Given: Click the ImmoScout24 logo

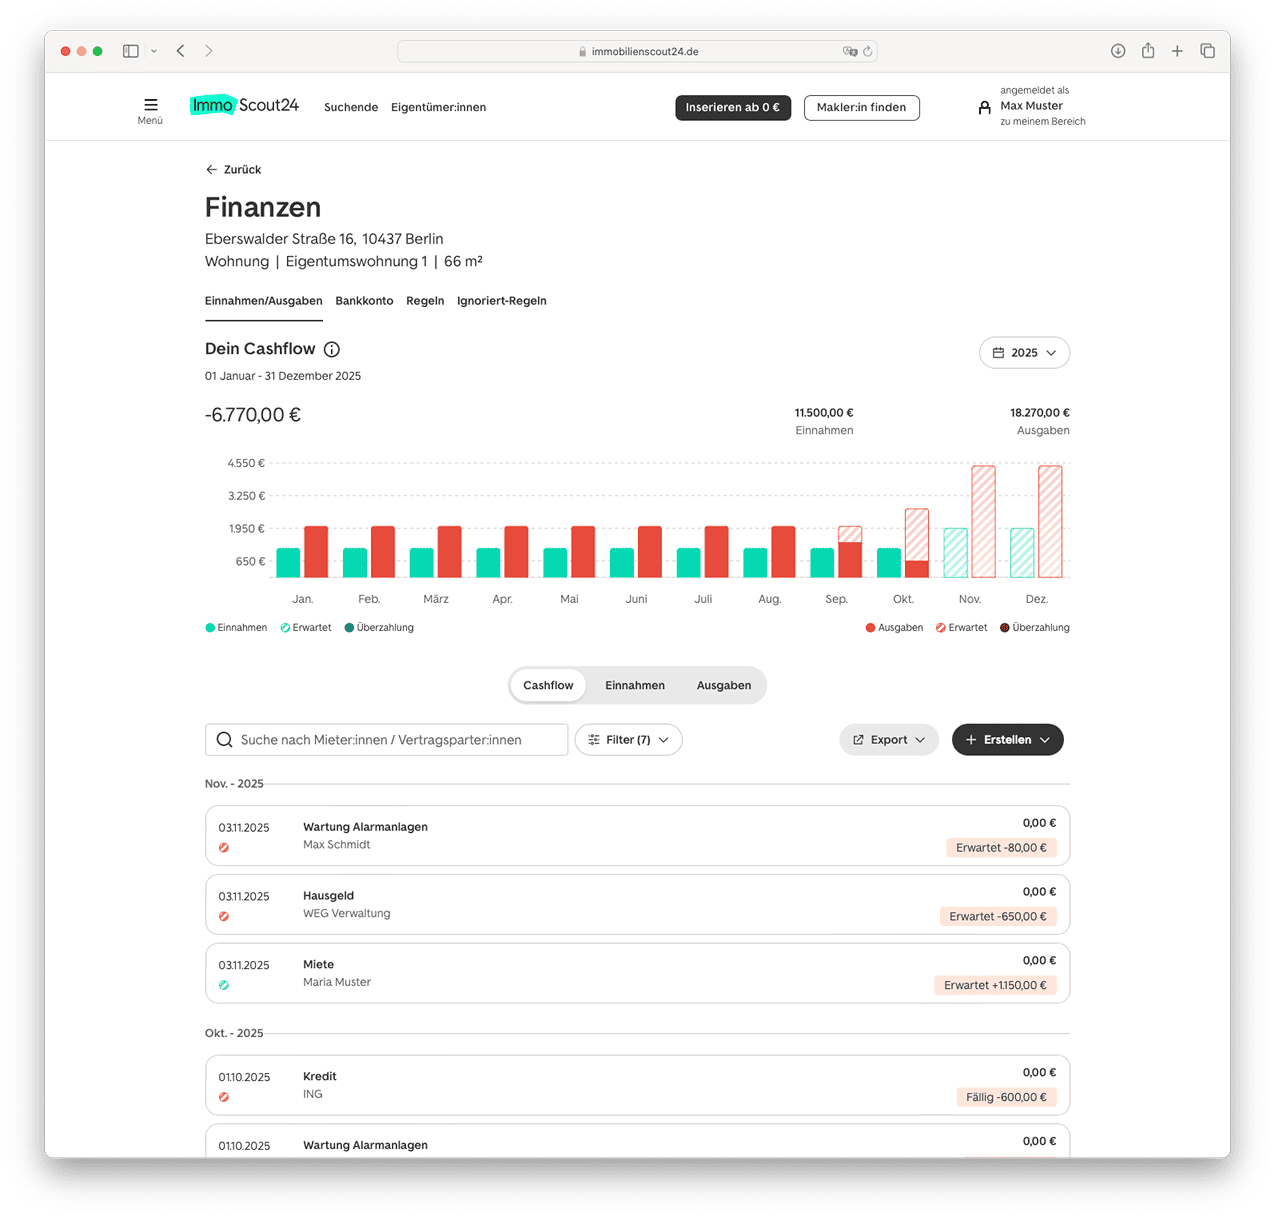Looking at the screenshot, I should (245, 105).
